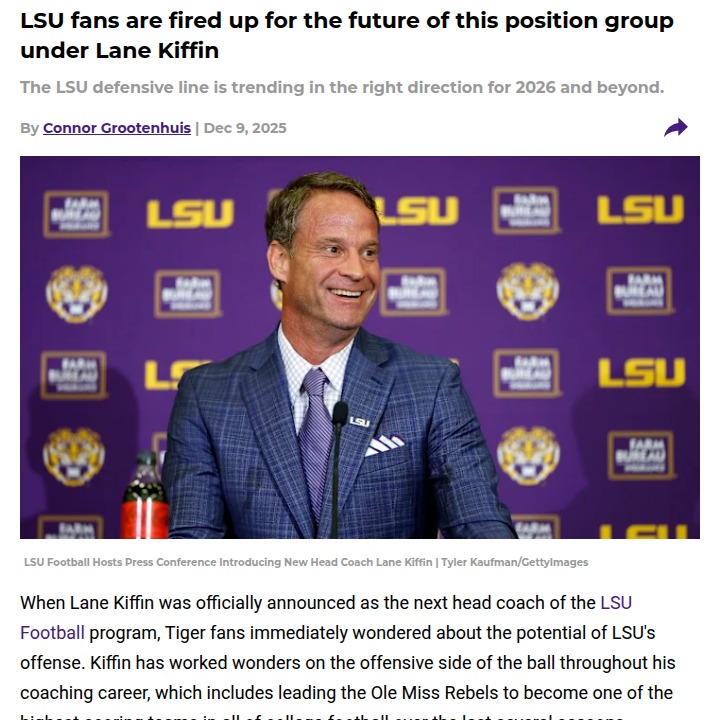Click the photo caption crediting Tyler Kaufman
Viewport: 720px width, 720px height.
(306, 562)
